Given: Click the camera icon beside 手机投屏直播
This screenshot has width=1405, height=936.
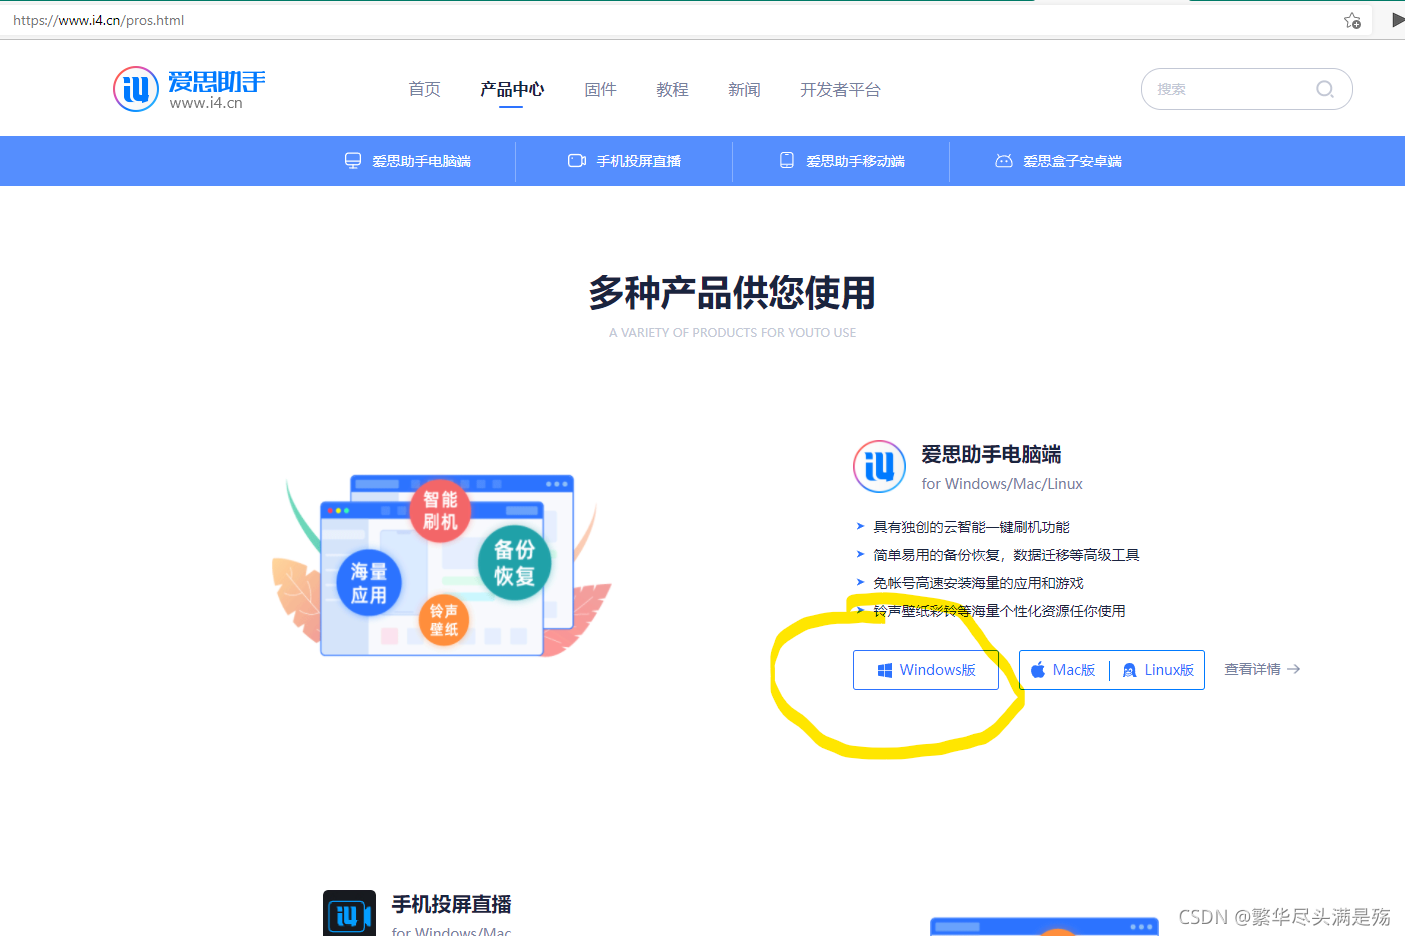Looking at the screenshot, I should click(577, 161).
